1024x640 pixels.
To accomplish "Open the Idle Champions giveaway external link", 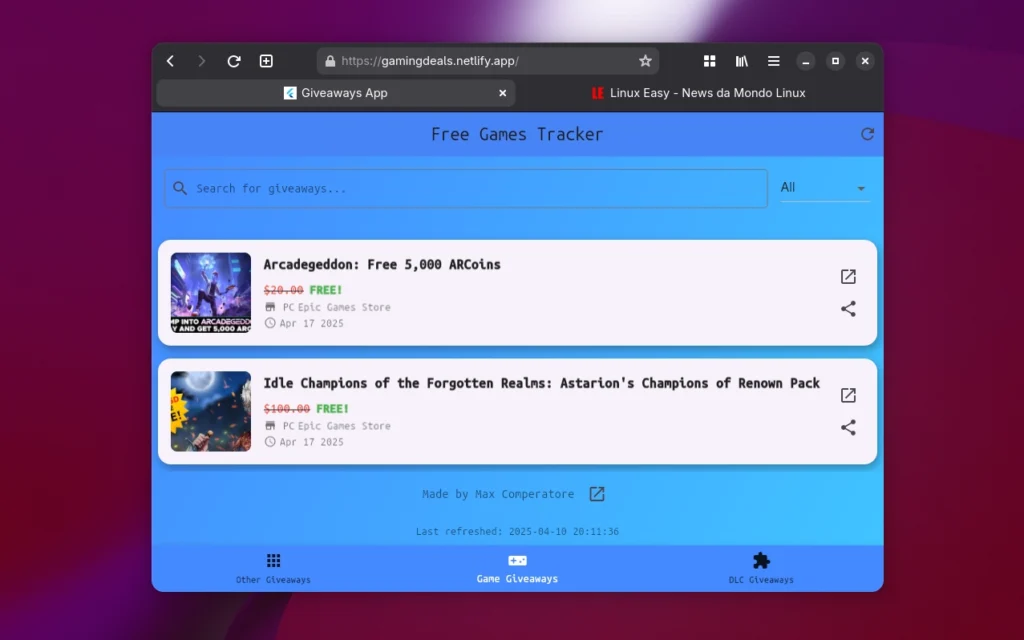I will pyautogui.click(x=848, y=395).
